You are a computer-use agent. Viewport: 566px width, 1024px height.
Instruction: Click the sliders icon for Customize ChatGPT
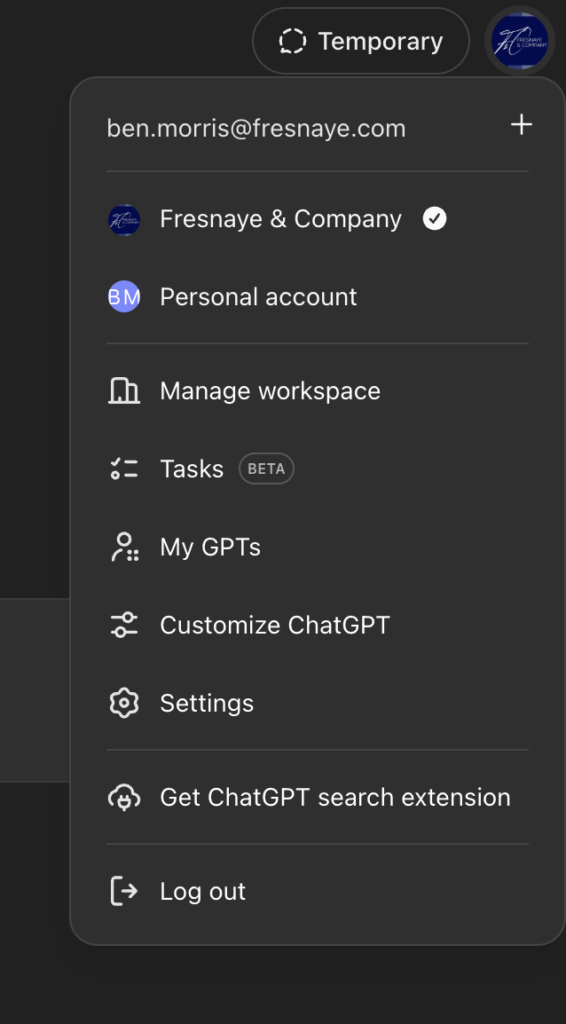[124, 625]
